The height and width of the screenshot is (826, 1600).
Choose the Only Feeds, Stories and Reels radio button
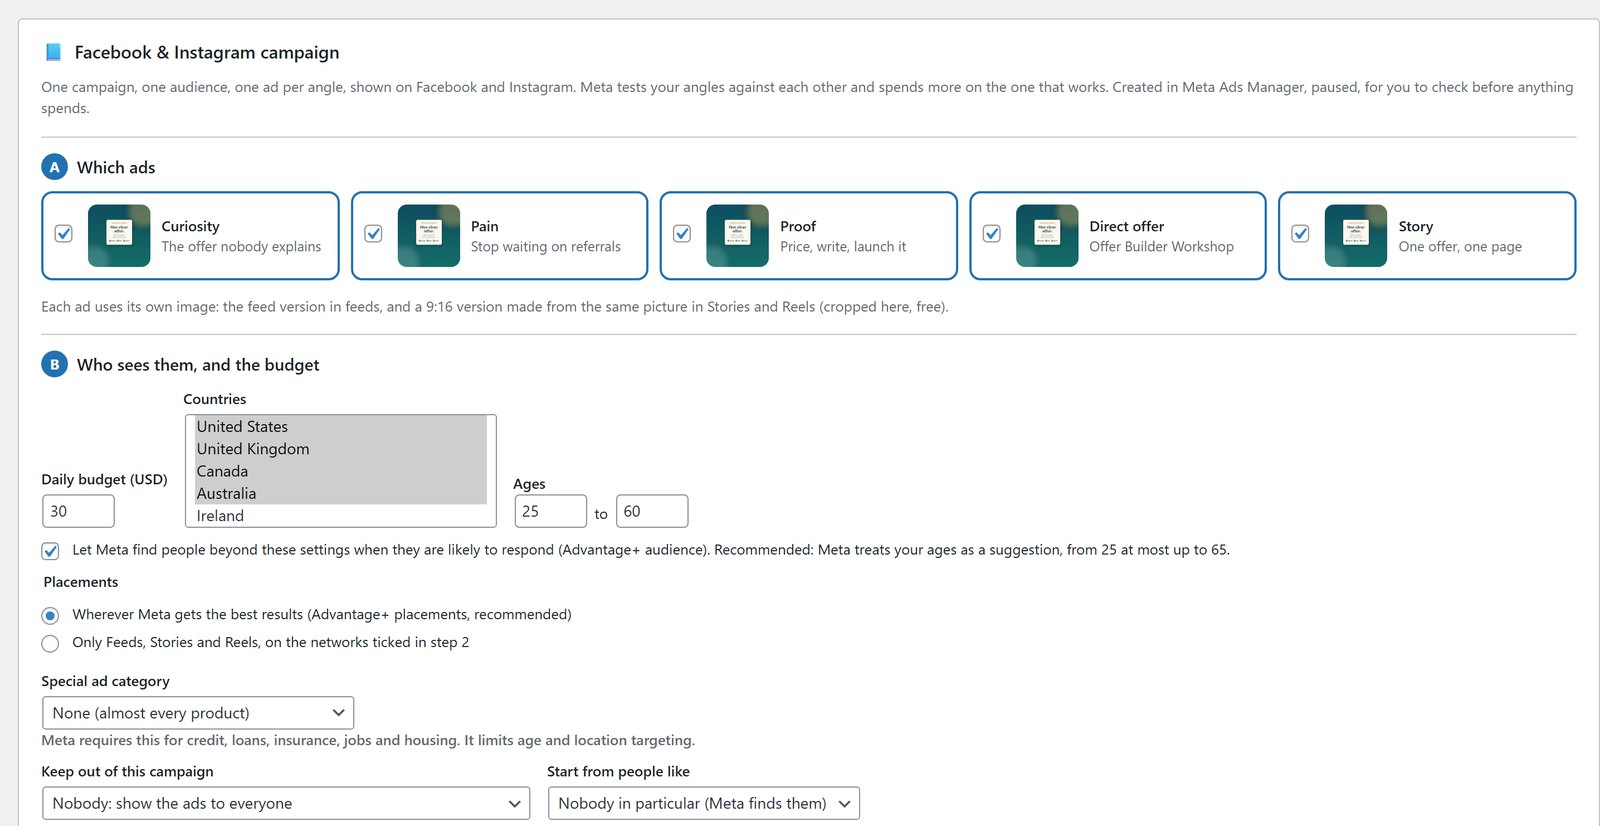click(x=50, y=643)
